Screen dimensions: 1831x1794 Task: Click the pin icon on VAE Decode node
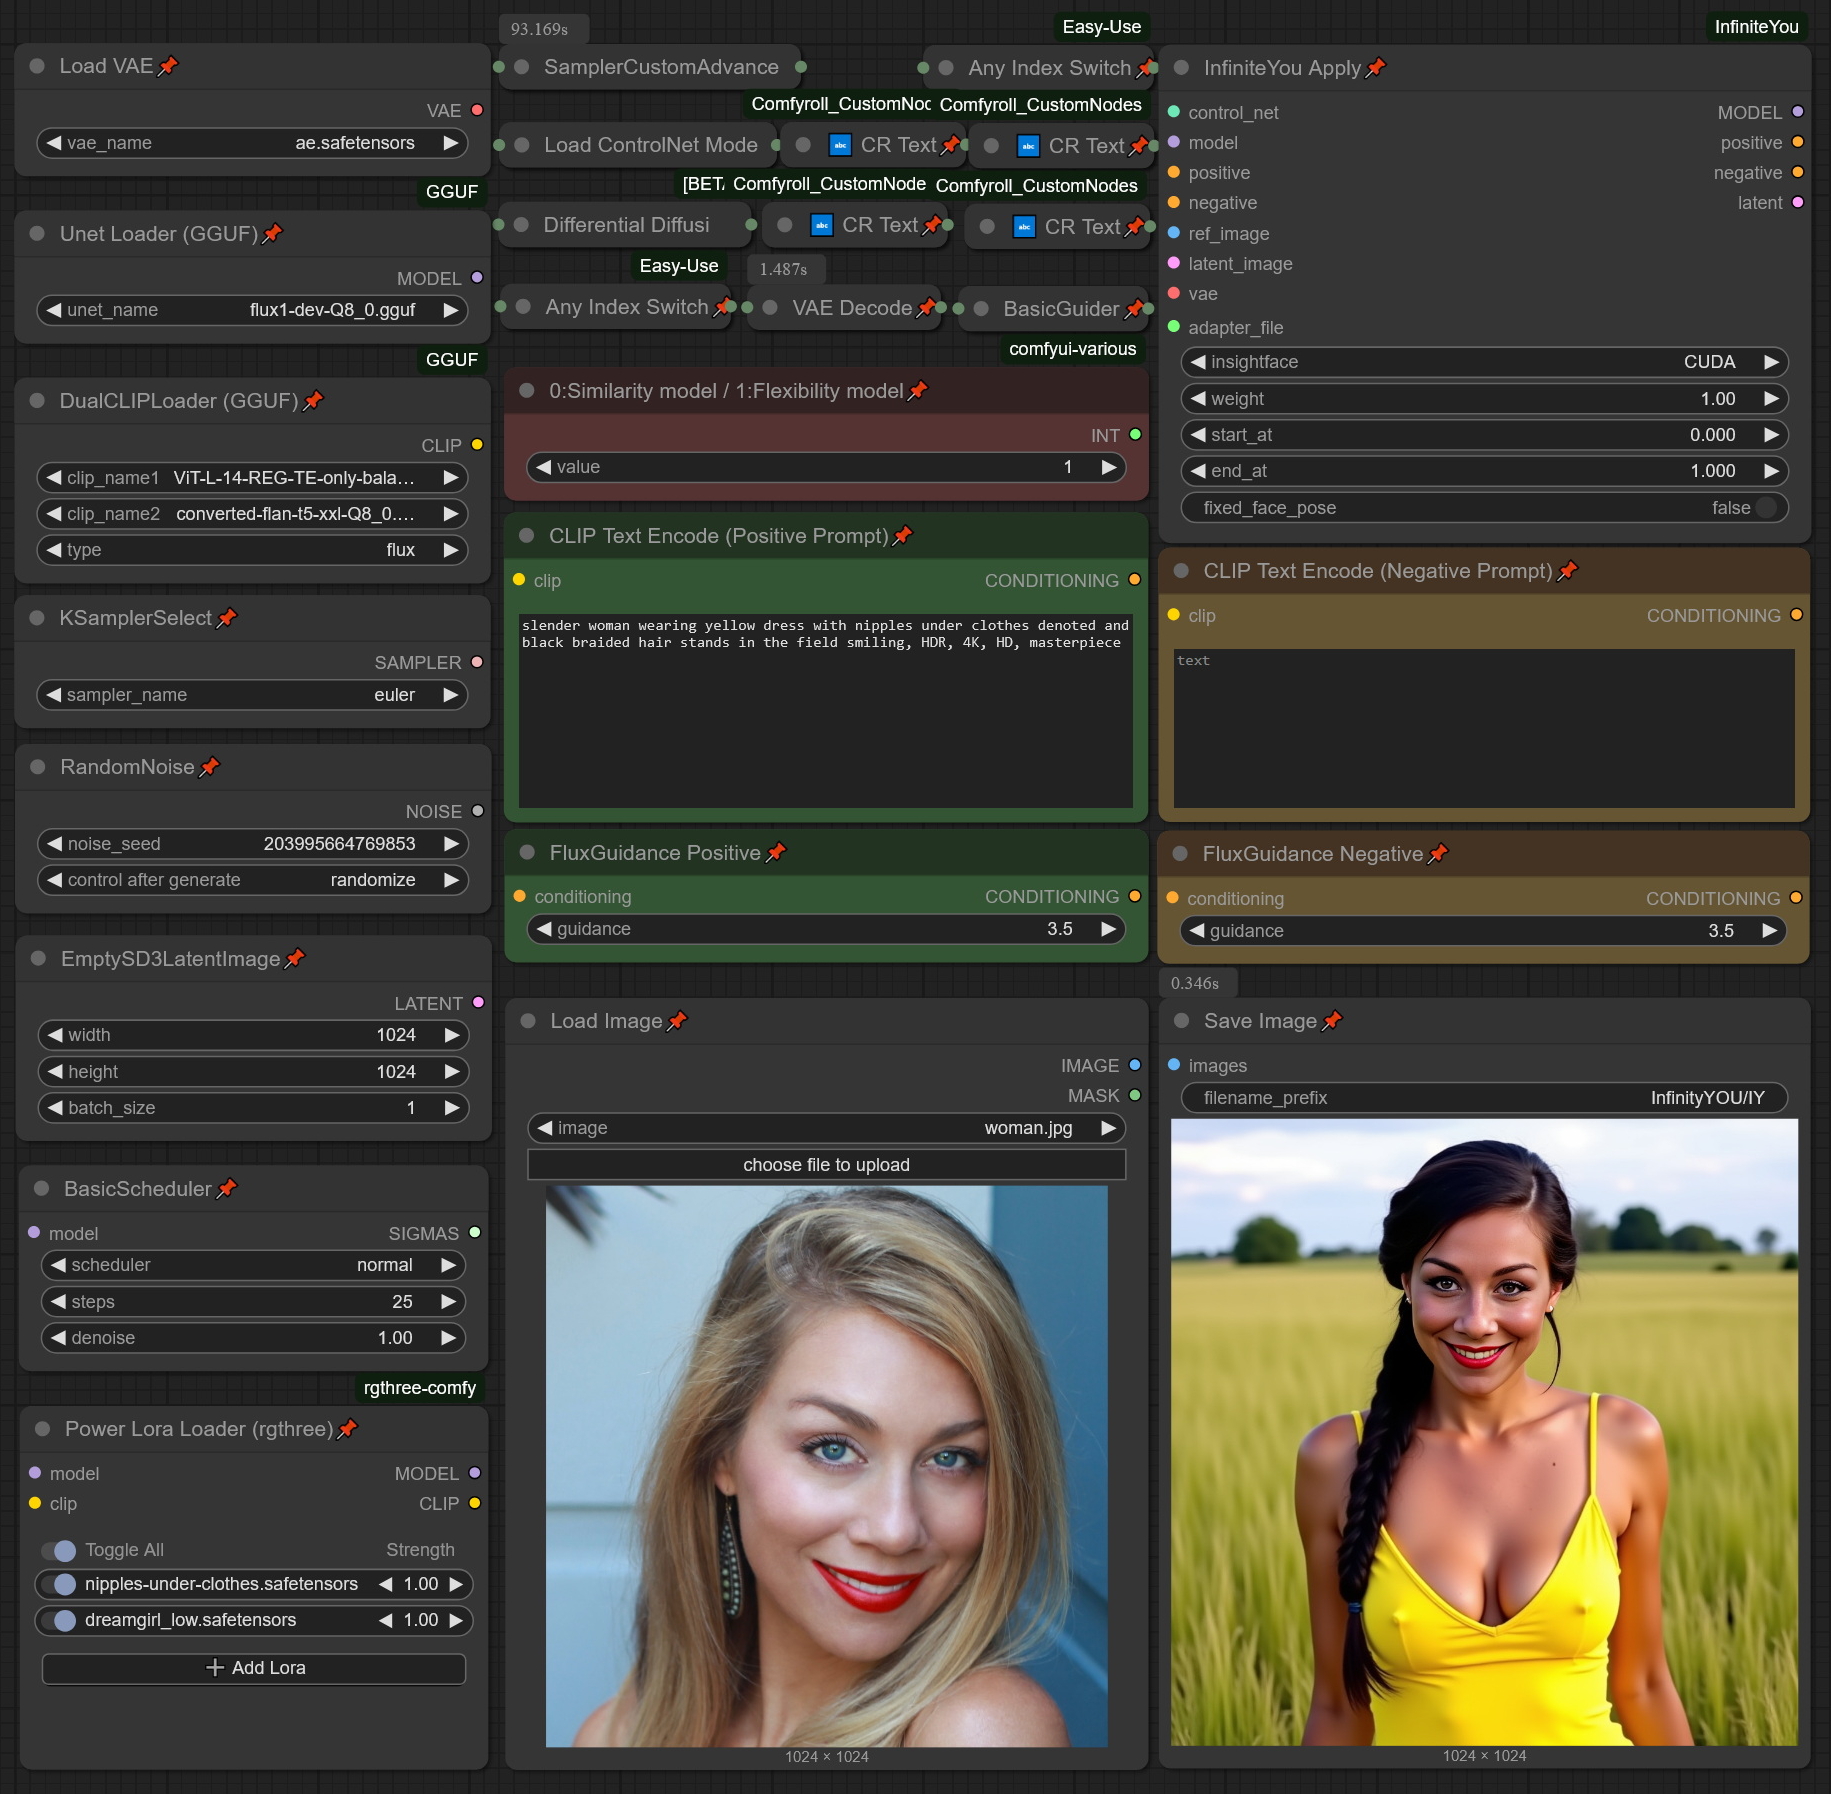point(926,308)
